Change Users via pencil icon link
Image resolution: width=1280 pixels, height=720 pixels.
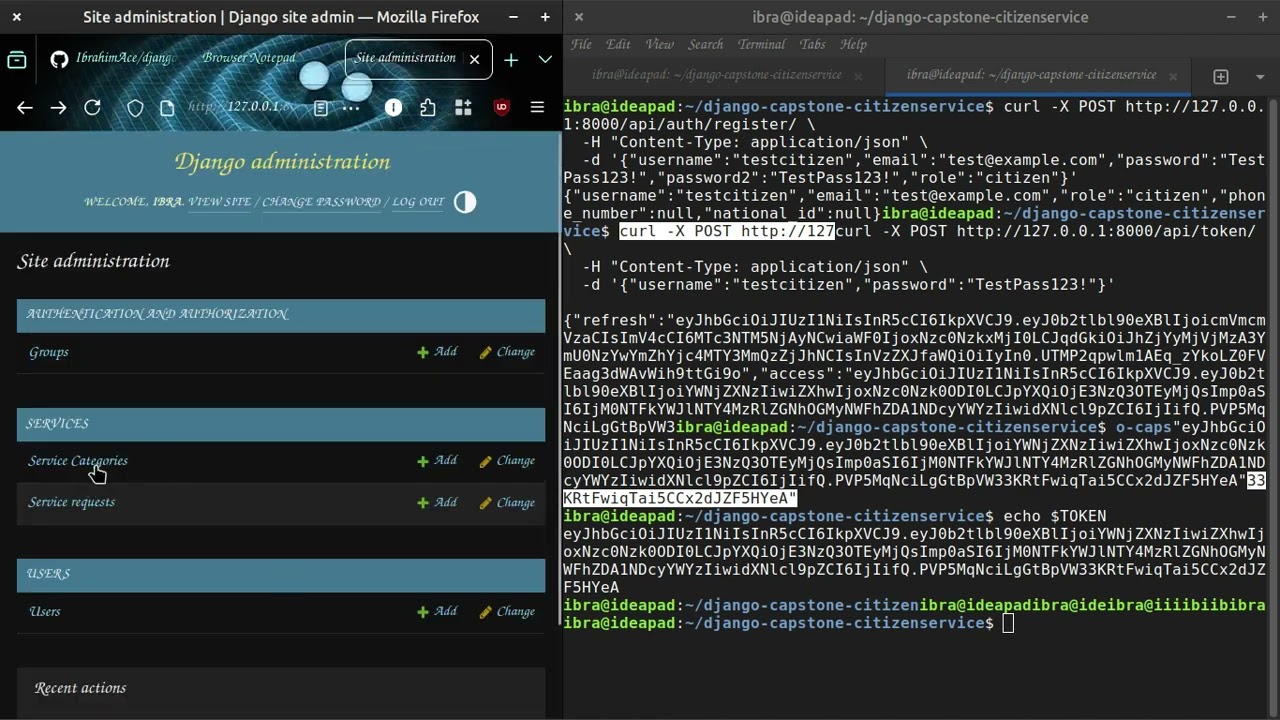pos(507,611)
